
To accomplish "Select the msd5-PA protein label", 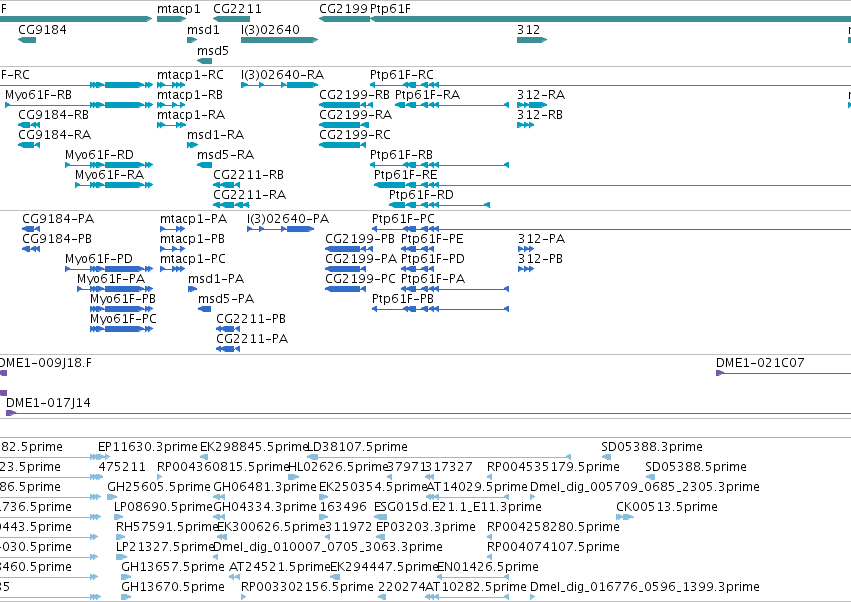I will coord(226,300).
